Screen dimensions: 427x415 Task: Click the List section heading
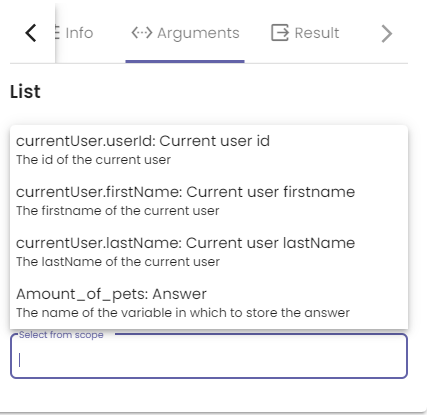click(25, 92)
